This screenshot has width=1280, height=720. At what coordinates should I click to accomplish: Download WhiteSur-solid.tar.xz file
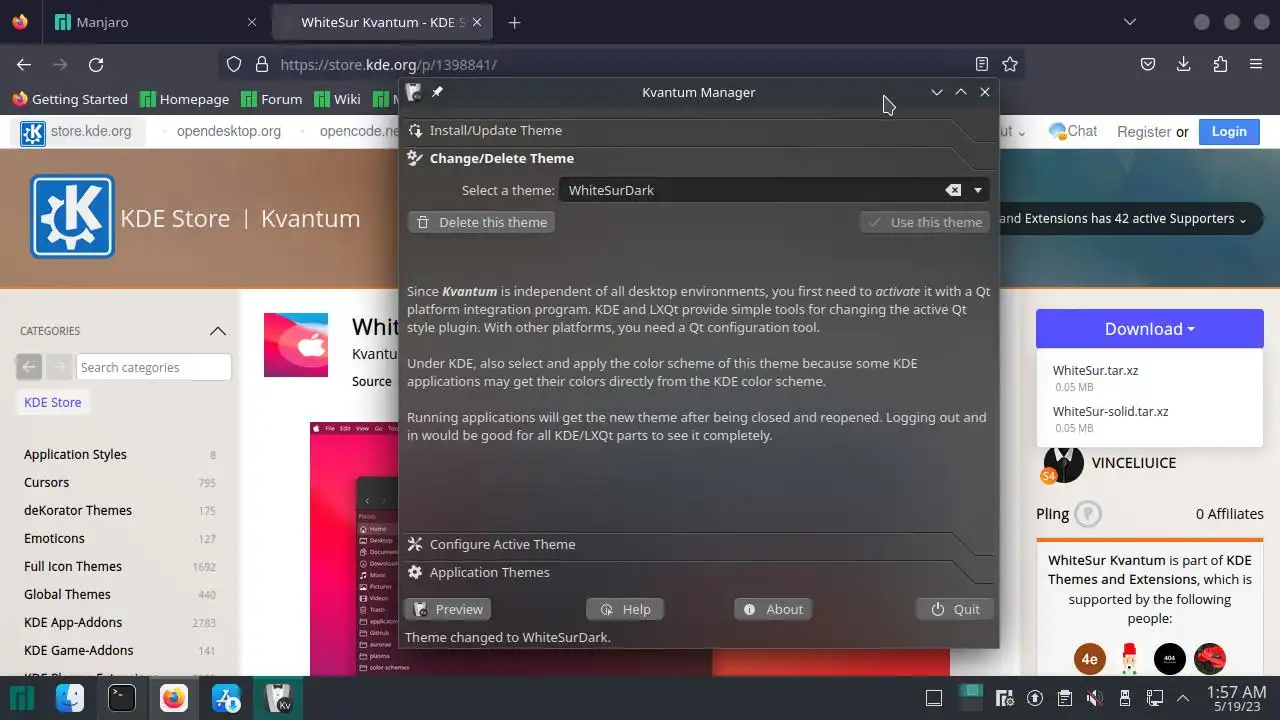tap(1110, 411)
